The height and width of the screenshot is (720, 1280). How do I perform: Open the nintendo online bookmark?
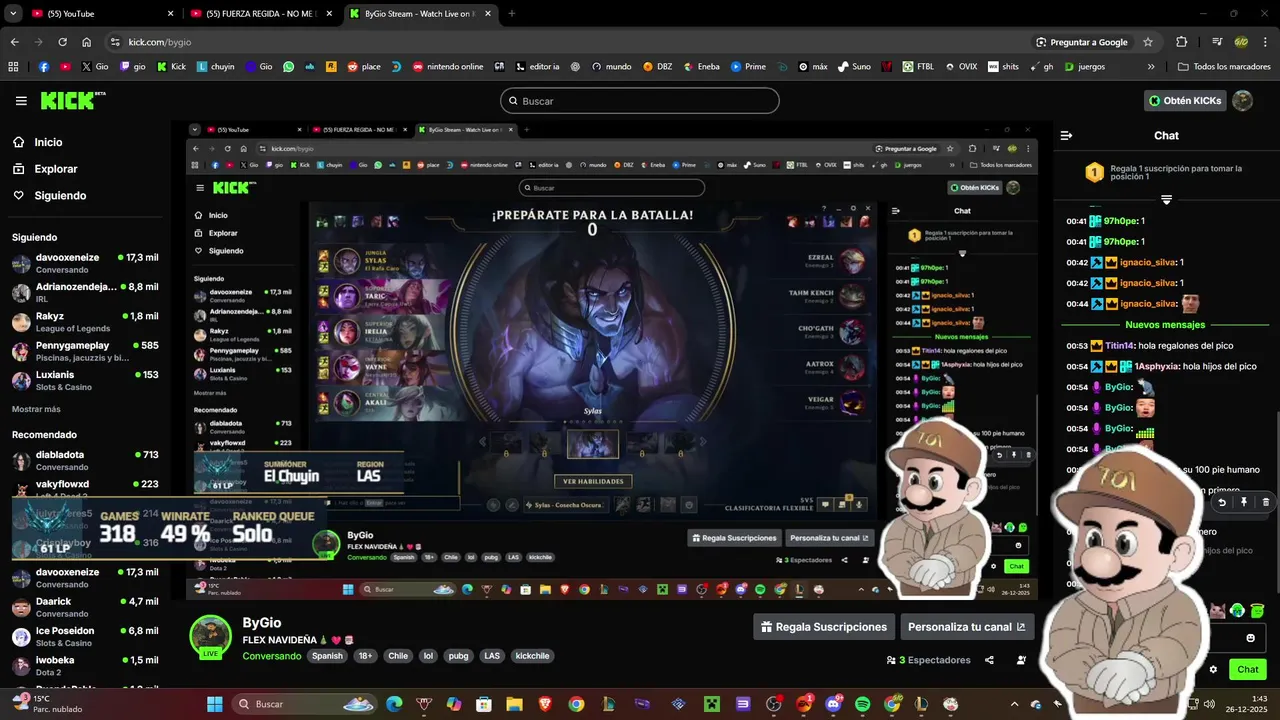pyautogui.click(x=448, y=67)
